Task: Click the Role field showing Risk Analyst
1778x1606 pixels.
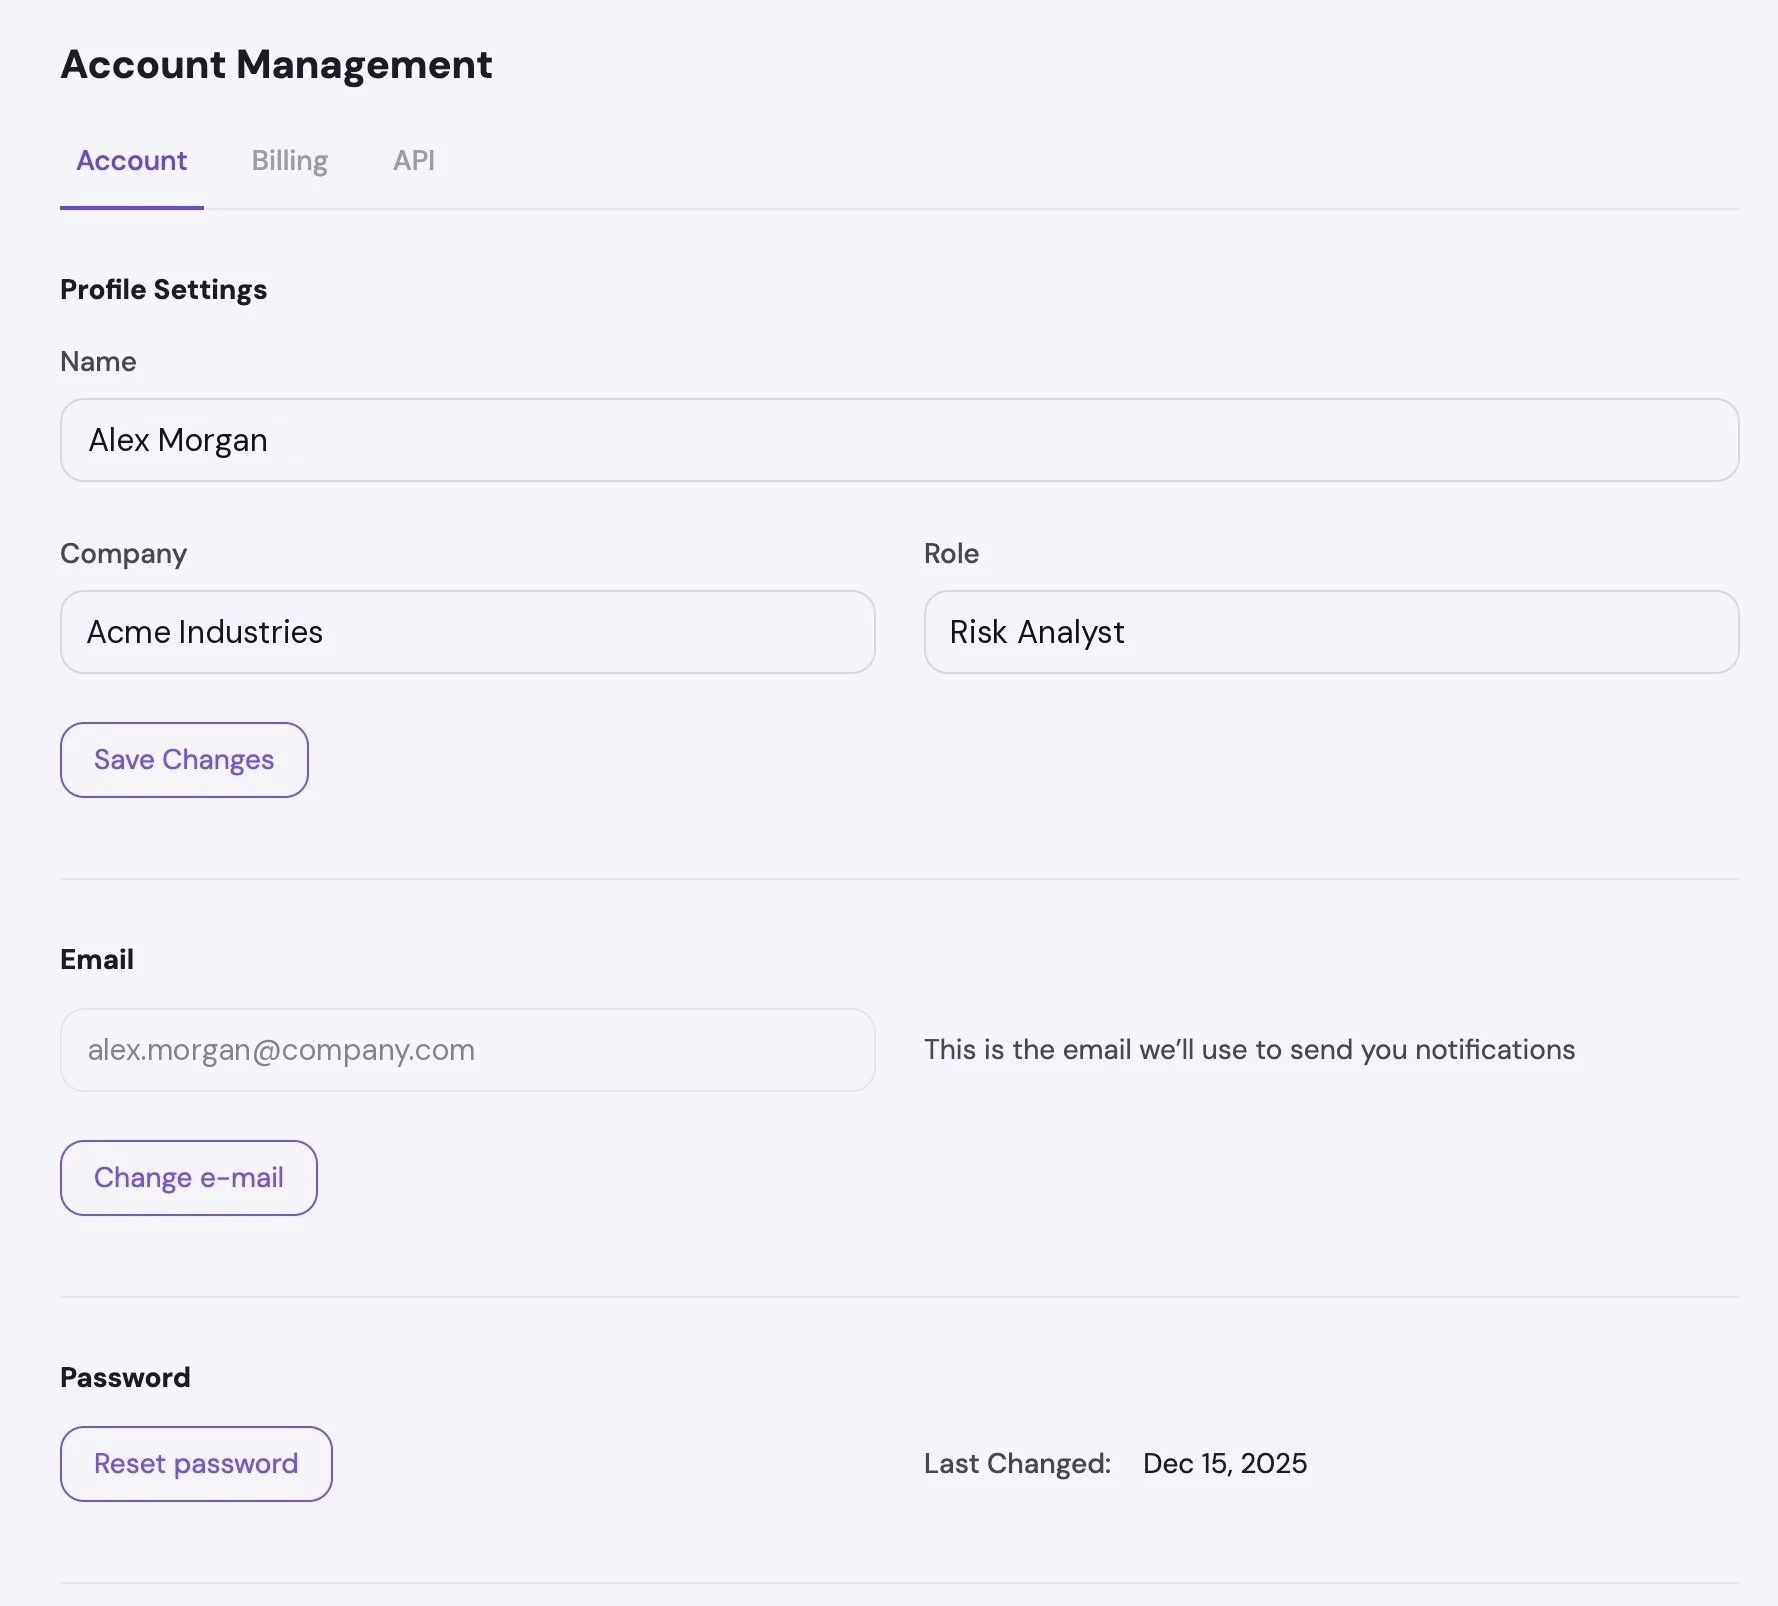Action: (1331, 632)
